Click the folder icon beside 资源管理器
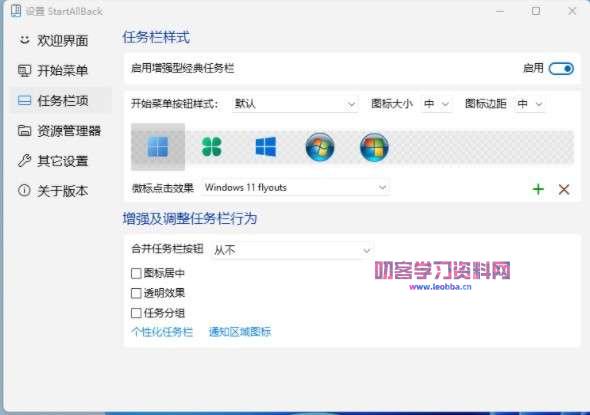This screenshot has height=415, width=590. tap(24, 131)
